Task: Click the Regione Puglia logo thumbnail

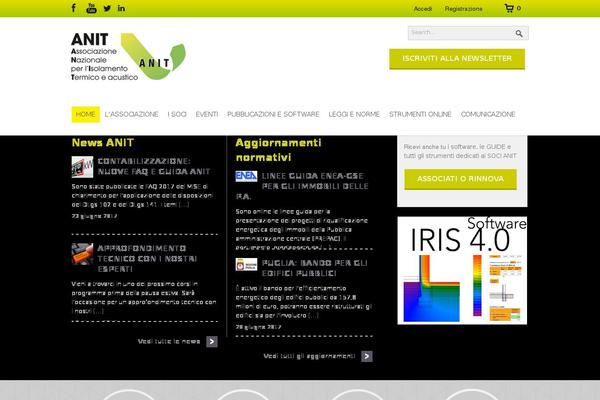Action: click(246, 264)
